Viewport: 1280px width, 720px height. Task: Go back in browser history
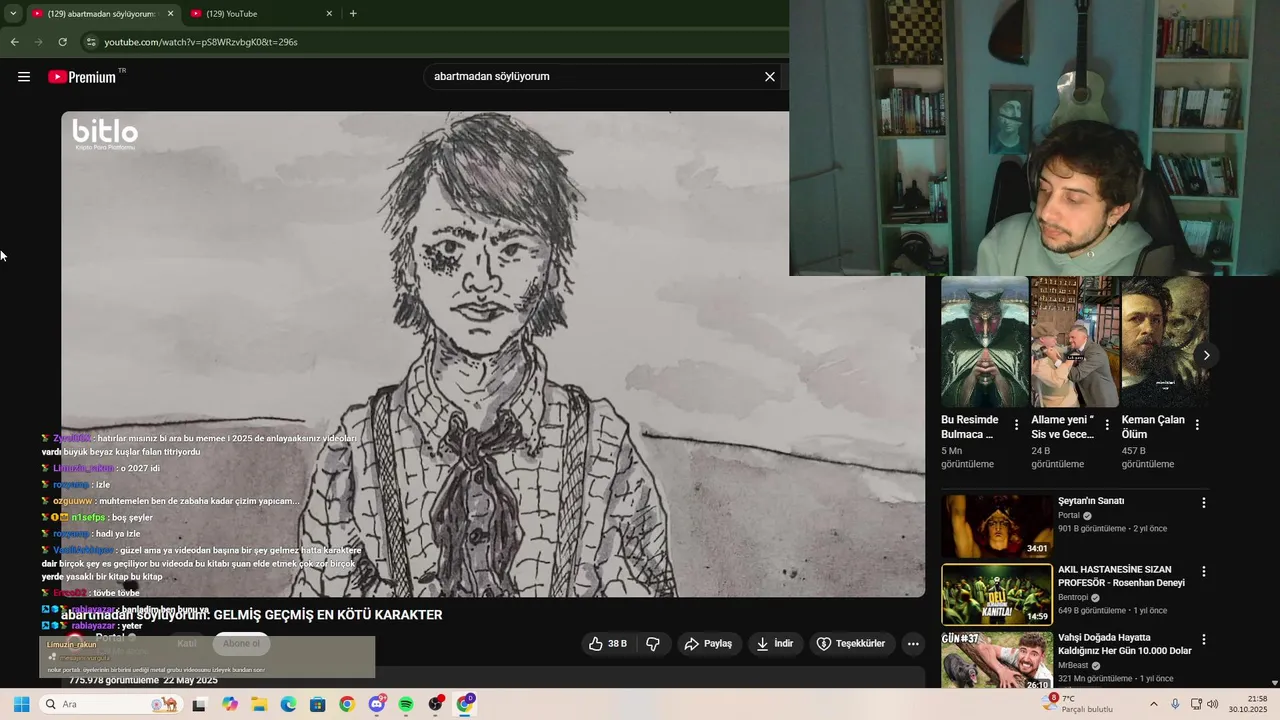14,42
